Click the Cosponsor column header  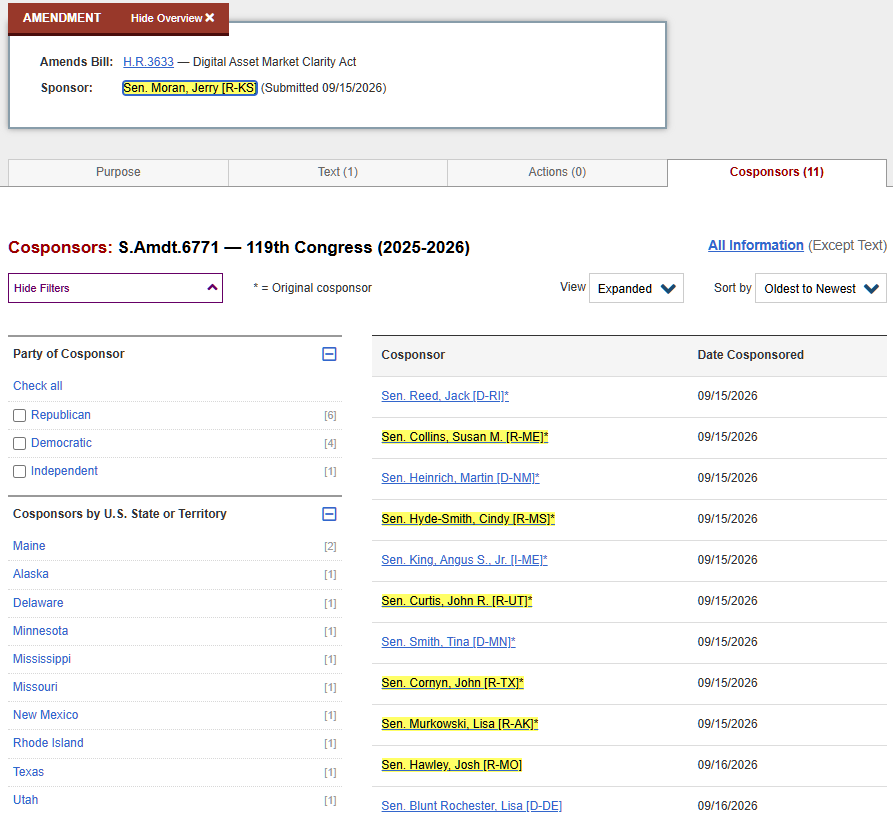click(413, 355)
